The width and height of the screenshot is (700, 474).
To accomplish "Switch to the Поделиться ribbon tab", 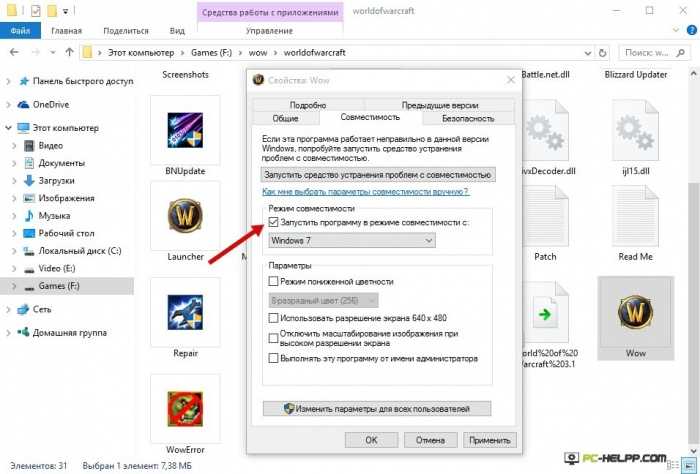I will (126, 31).
